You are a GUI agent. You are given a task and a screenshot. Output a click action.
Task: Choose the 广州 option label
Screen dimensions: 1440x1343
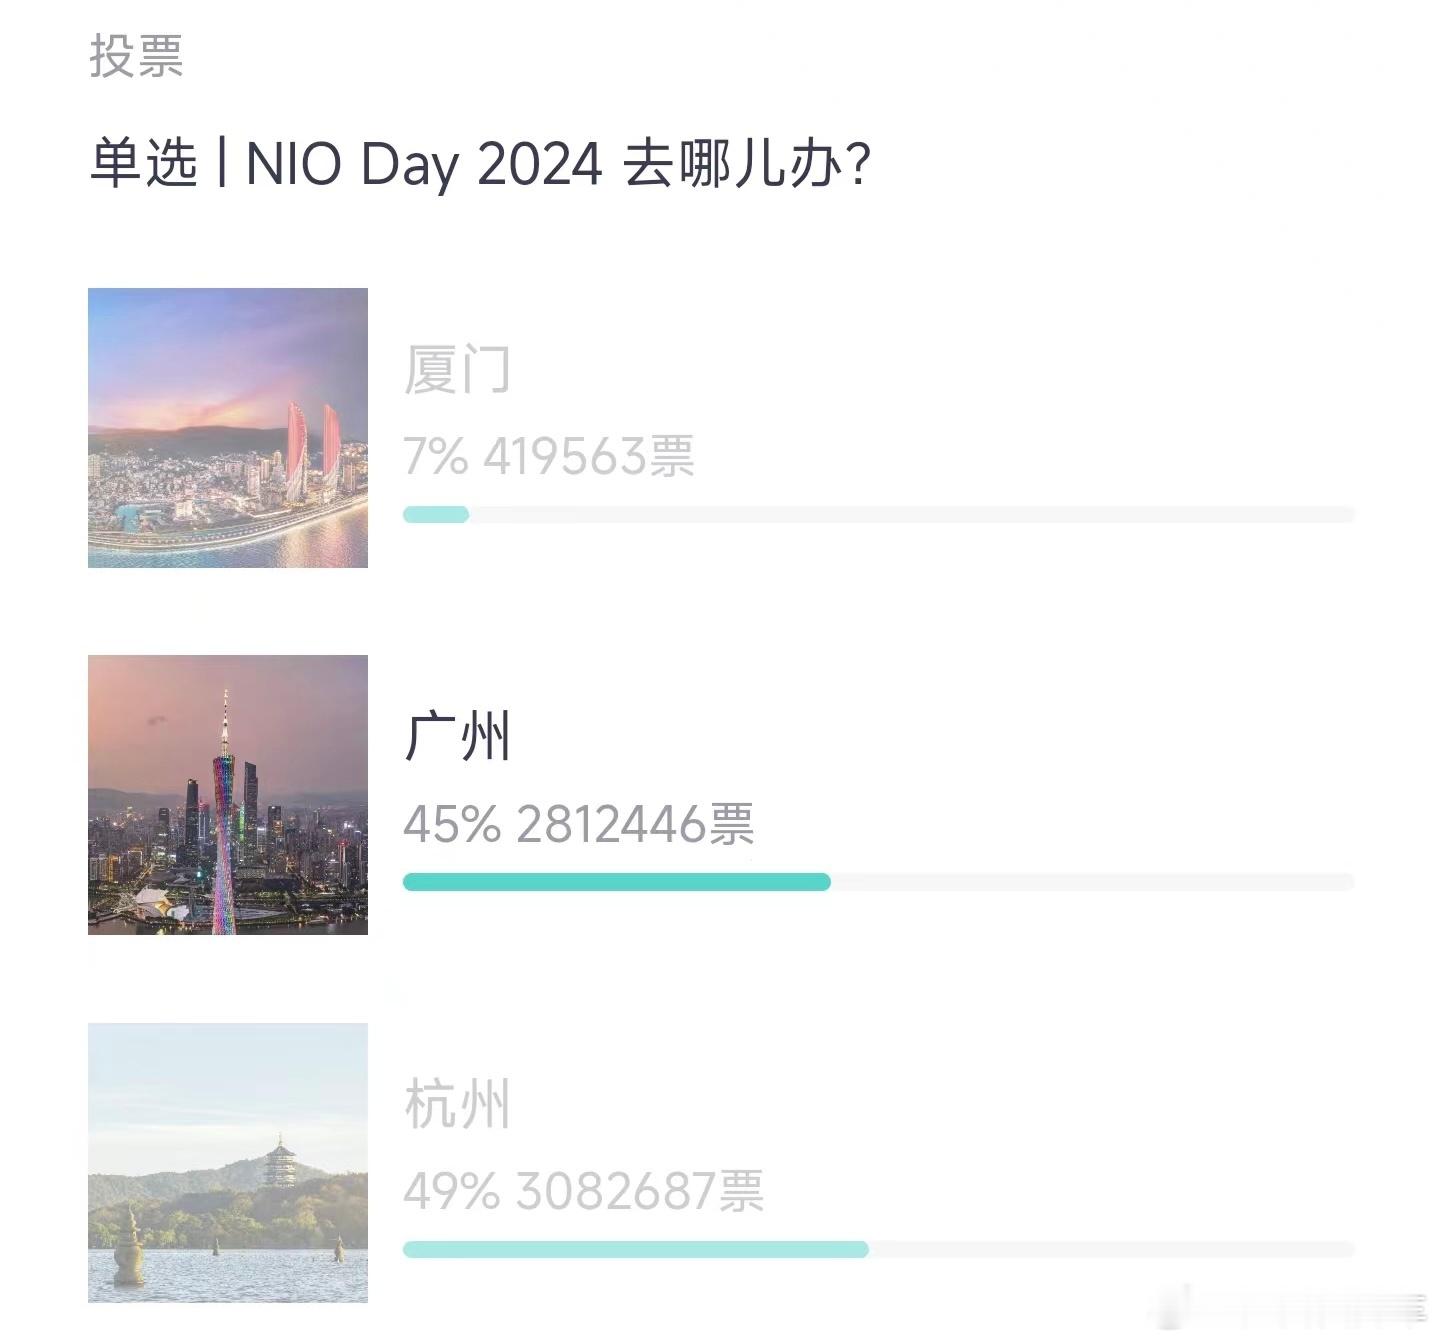coord(457,737)
